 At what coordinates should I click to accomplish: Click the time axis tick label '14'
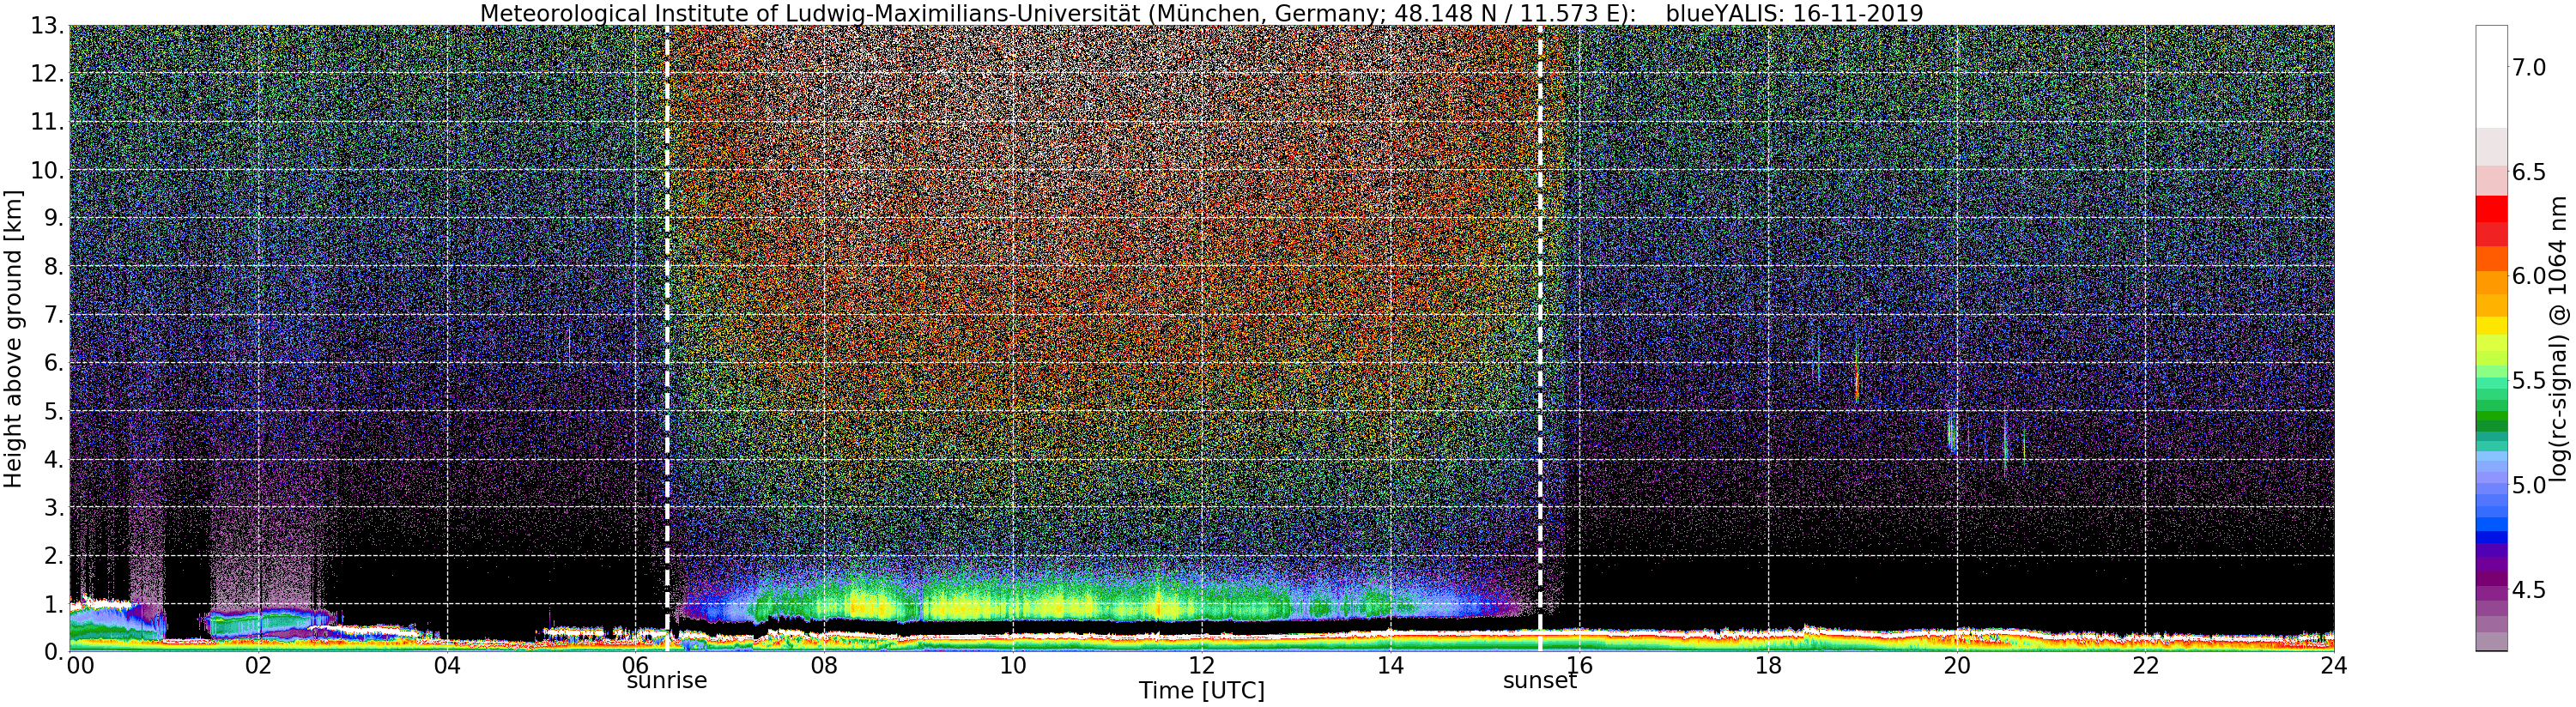tap(1390, 666)
